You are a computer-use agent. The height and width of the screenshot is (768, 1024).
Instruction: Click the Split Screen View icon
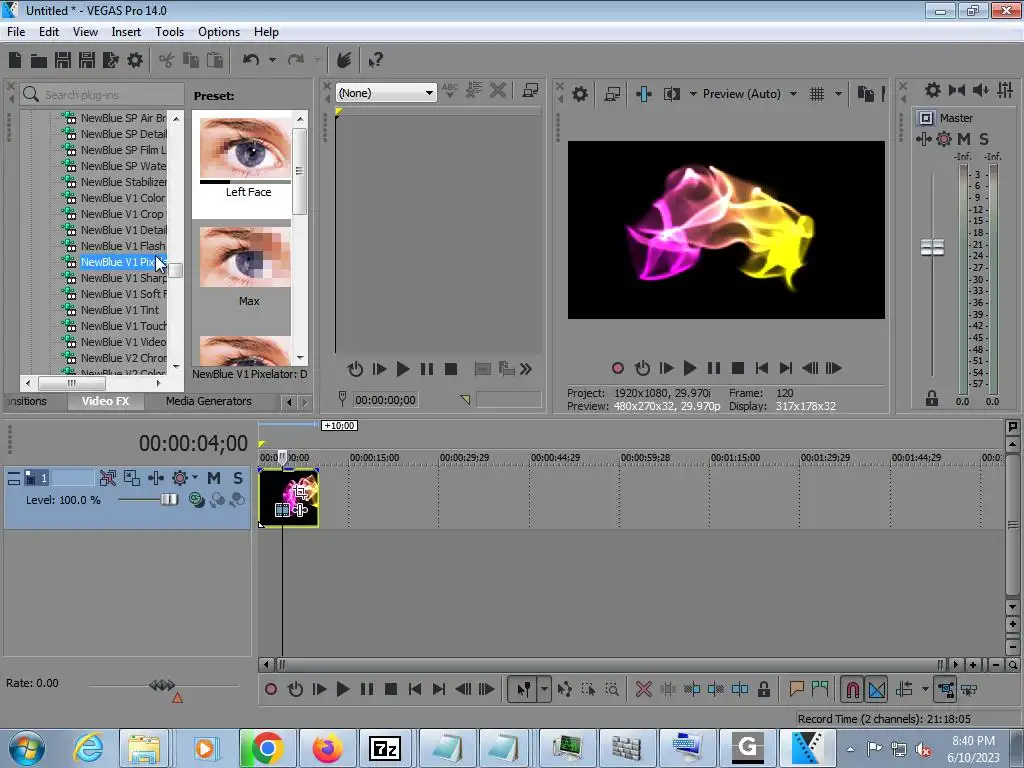[x=671, y=94]
